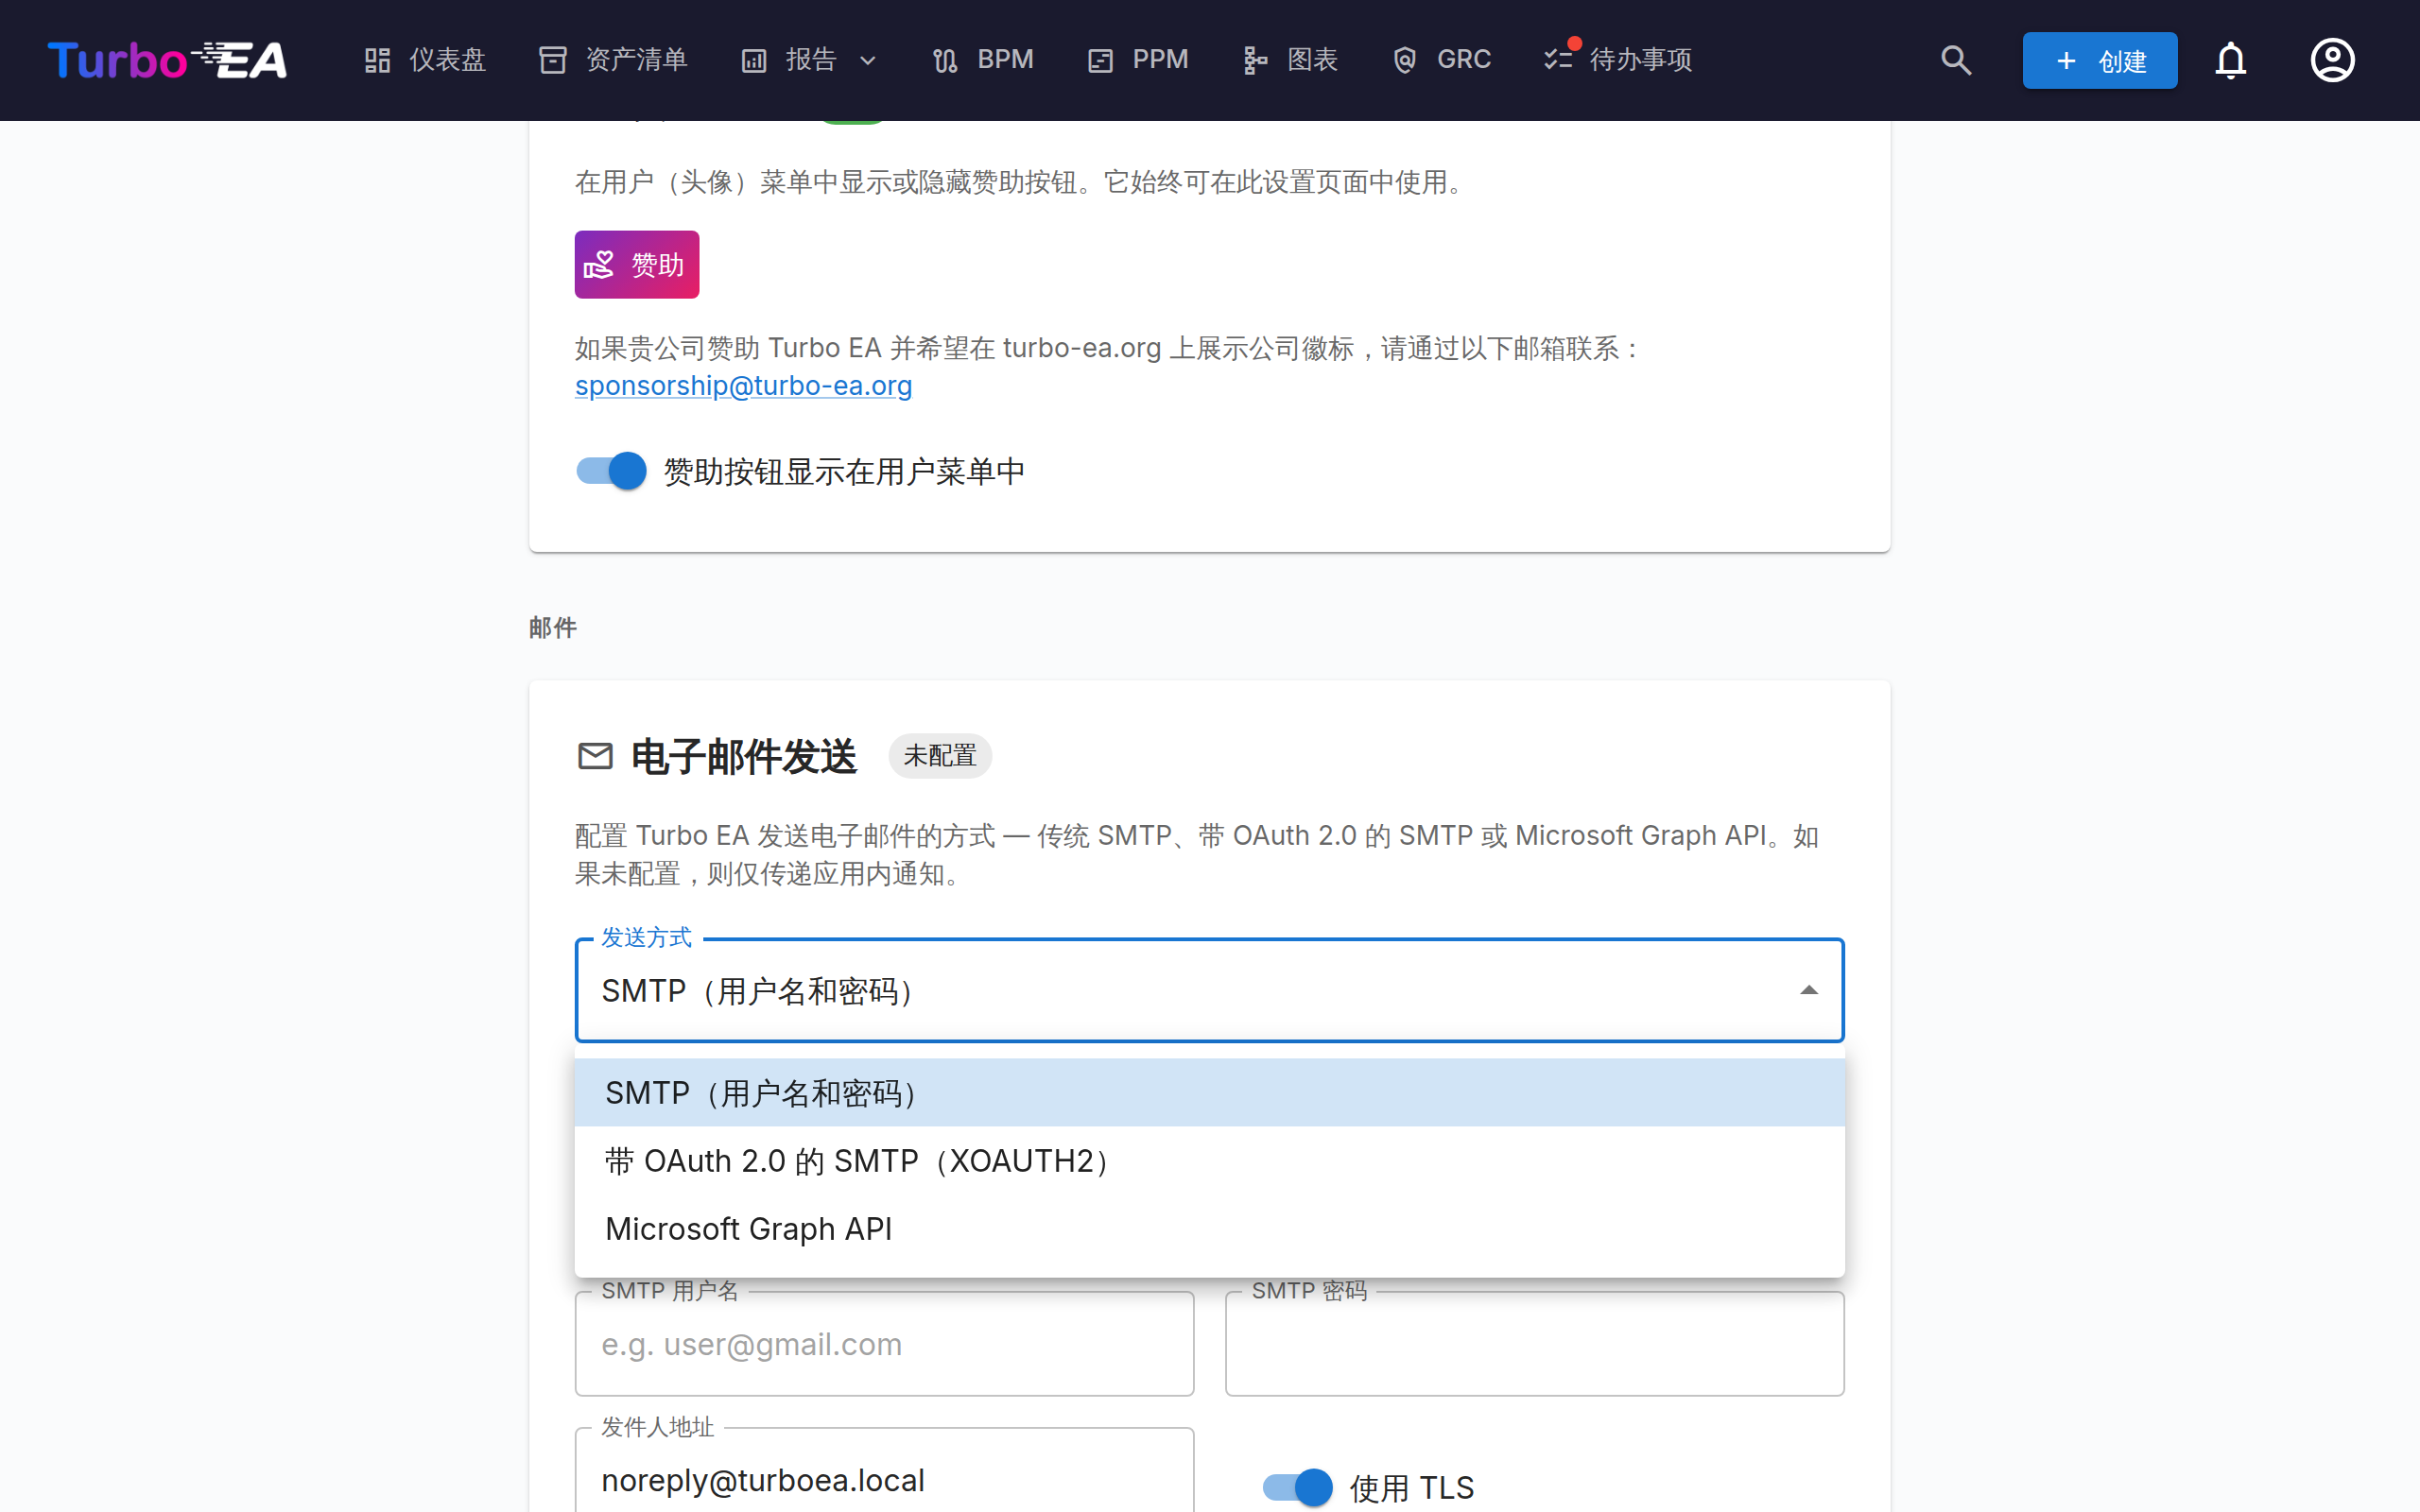
Task: Click the envelope icon beside 电子邮件发送
Action: pos(595,756)
